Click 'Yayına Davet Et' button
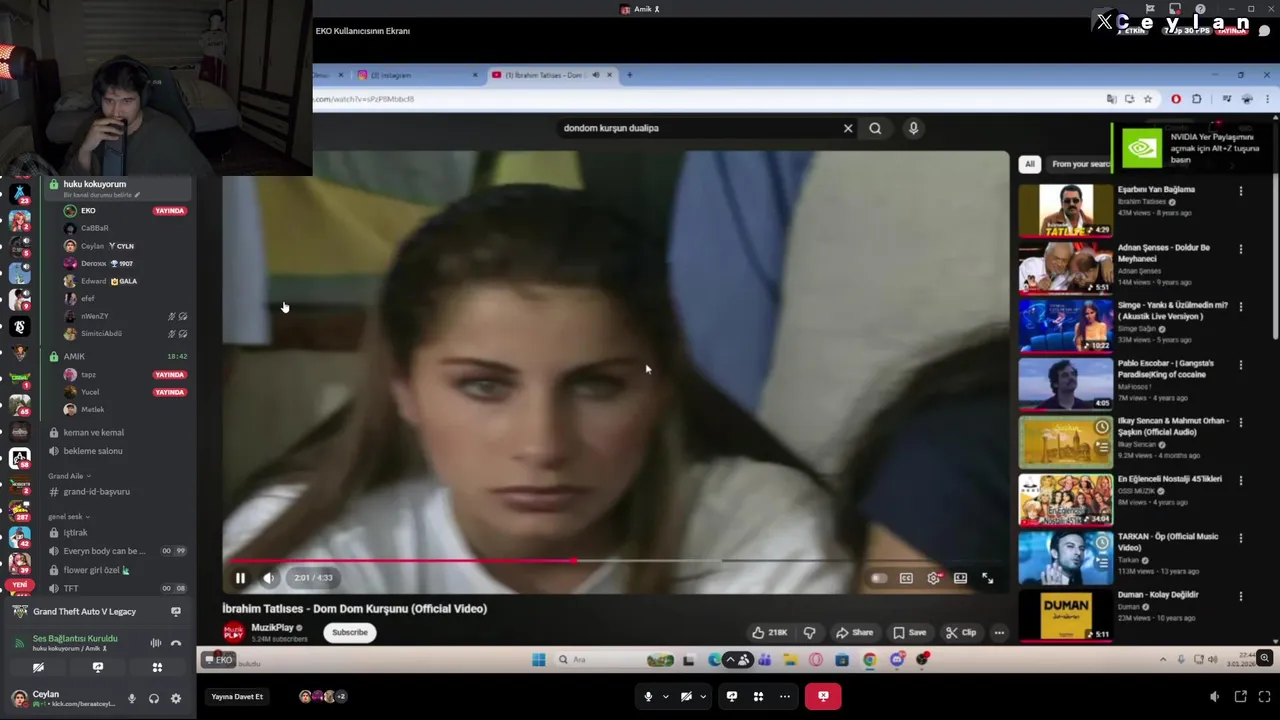 tap(237, 696)
